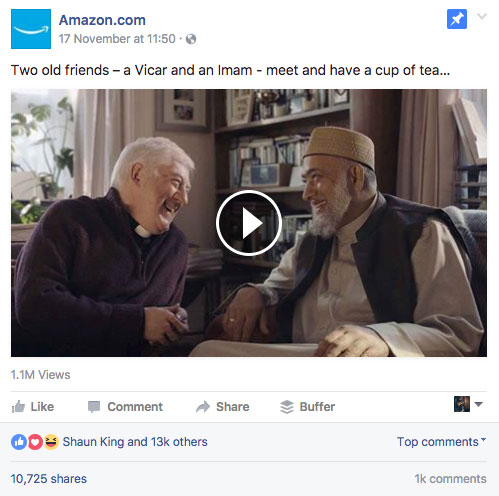View Shaun King and 13k others
This screenshot has height=496, width=499.
[135, 442]
